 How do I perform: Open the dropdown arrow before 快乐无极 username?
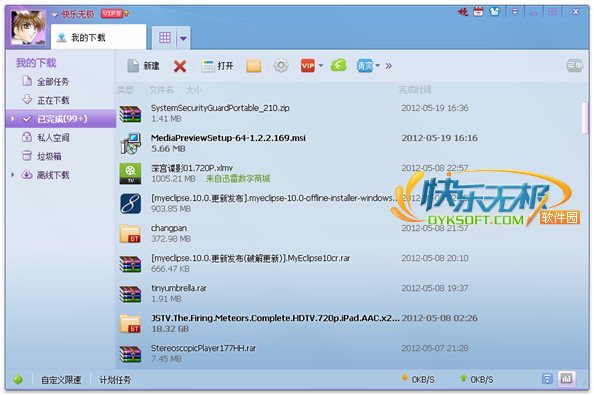[55, 15]
